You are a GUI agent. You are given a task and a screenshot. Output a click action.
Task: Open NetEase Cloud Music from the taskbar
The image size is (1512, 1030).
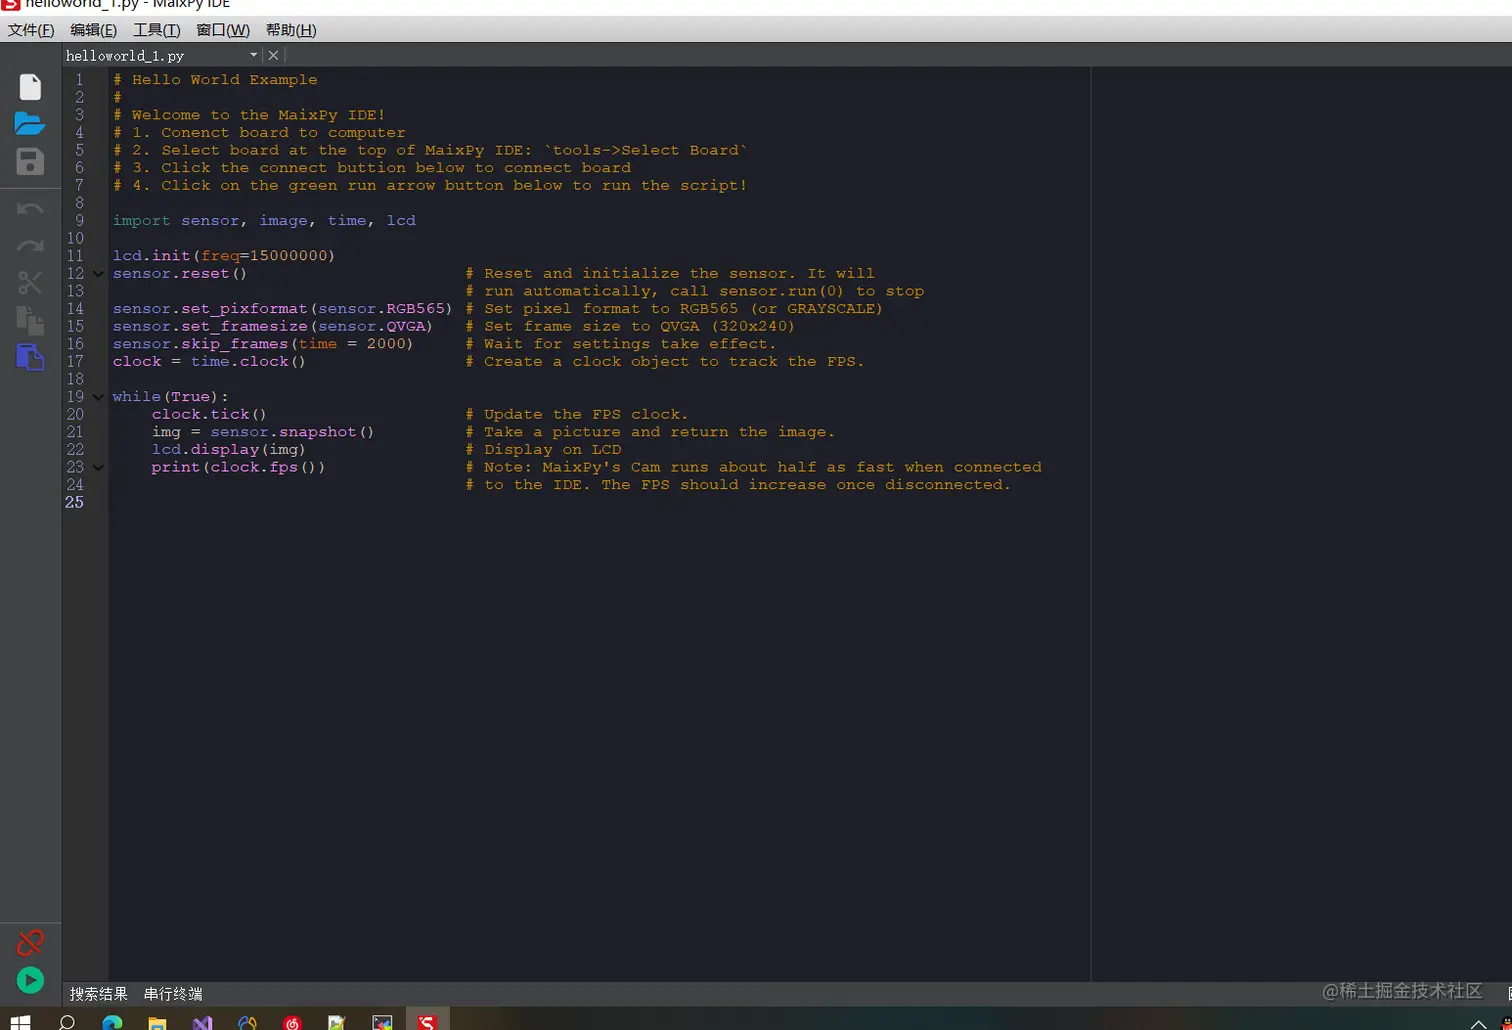coord(292,1022)
